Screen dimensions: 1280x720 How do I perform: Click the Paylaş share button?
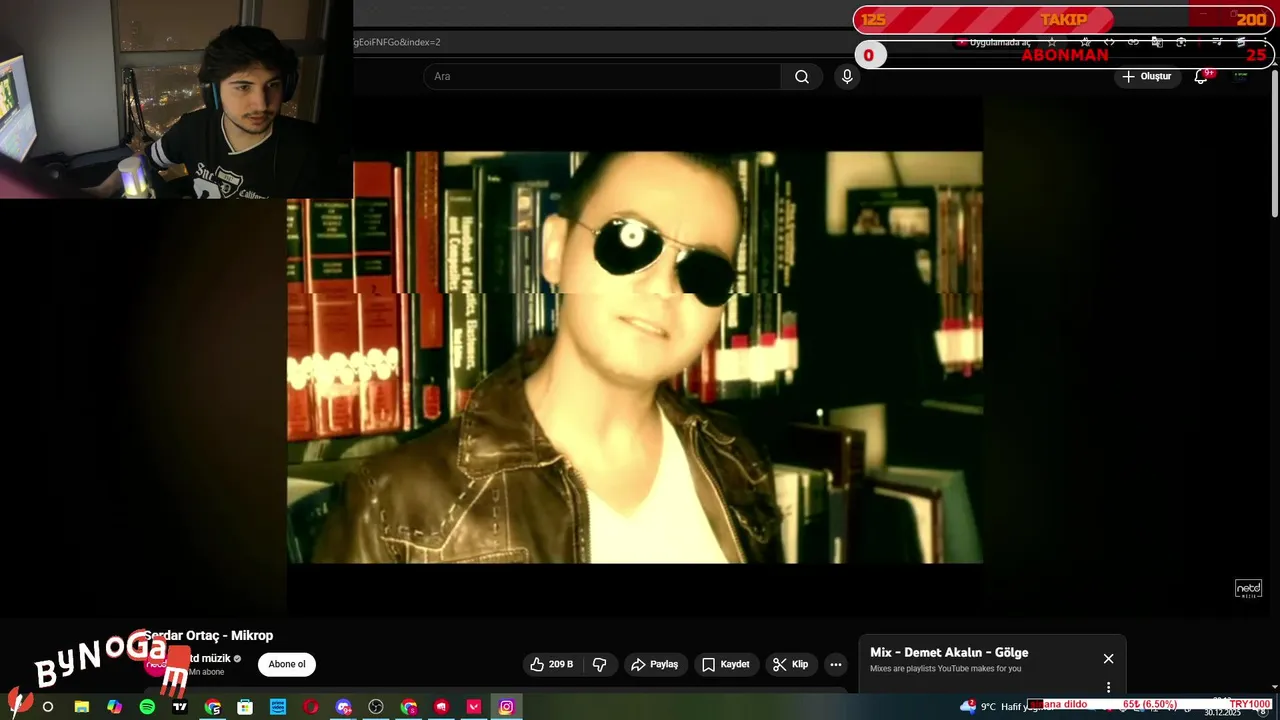tap(654, 664)
